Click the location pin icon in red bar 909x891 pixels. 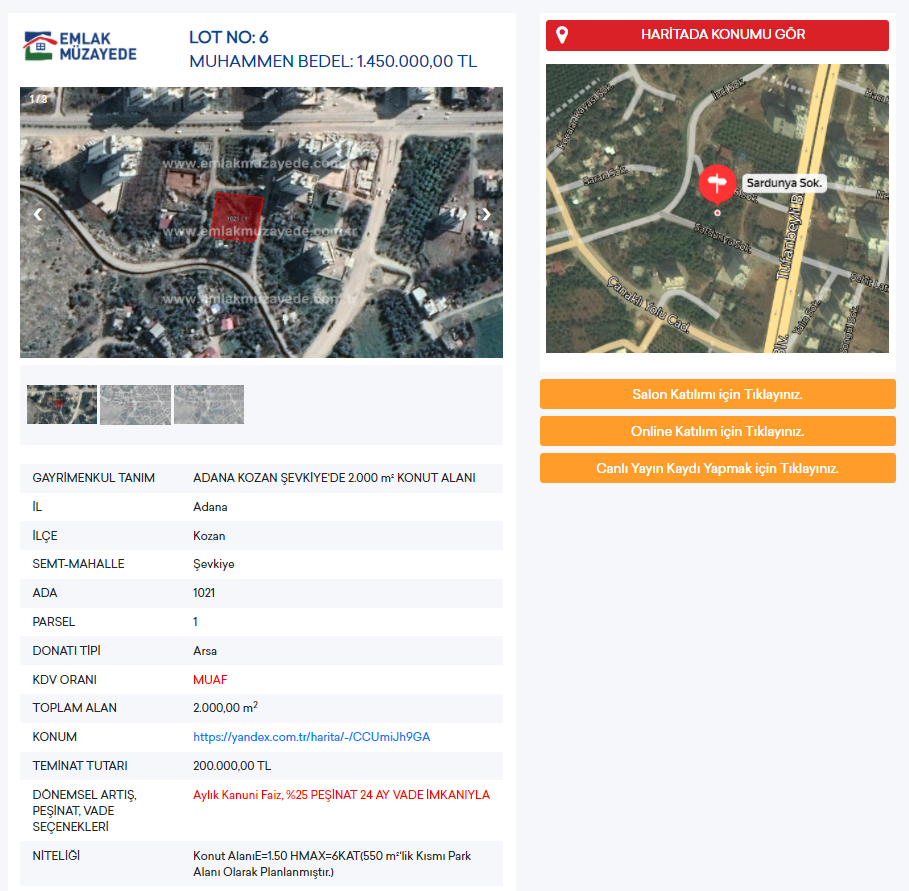(x=562, y=35)
